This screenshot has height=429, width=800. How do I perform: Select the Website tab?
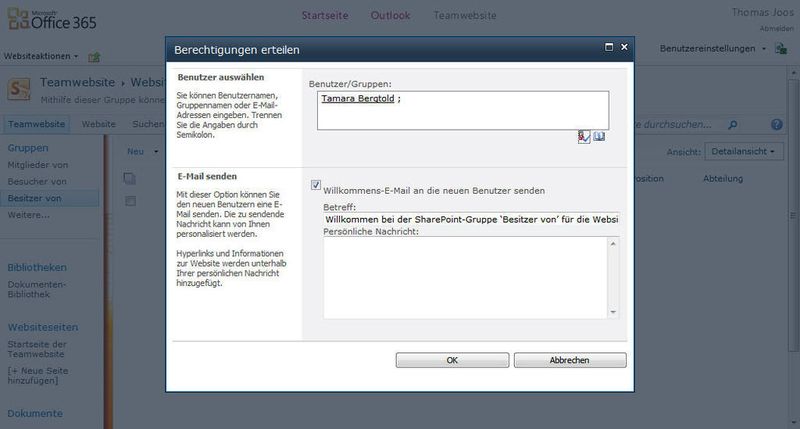pyautogui.click(x=98, y=124)
